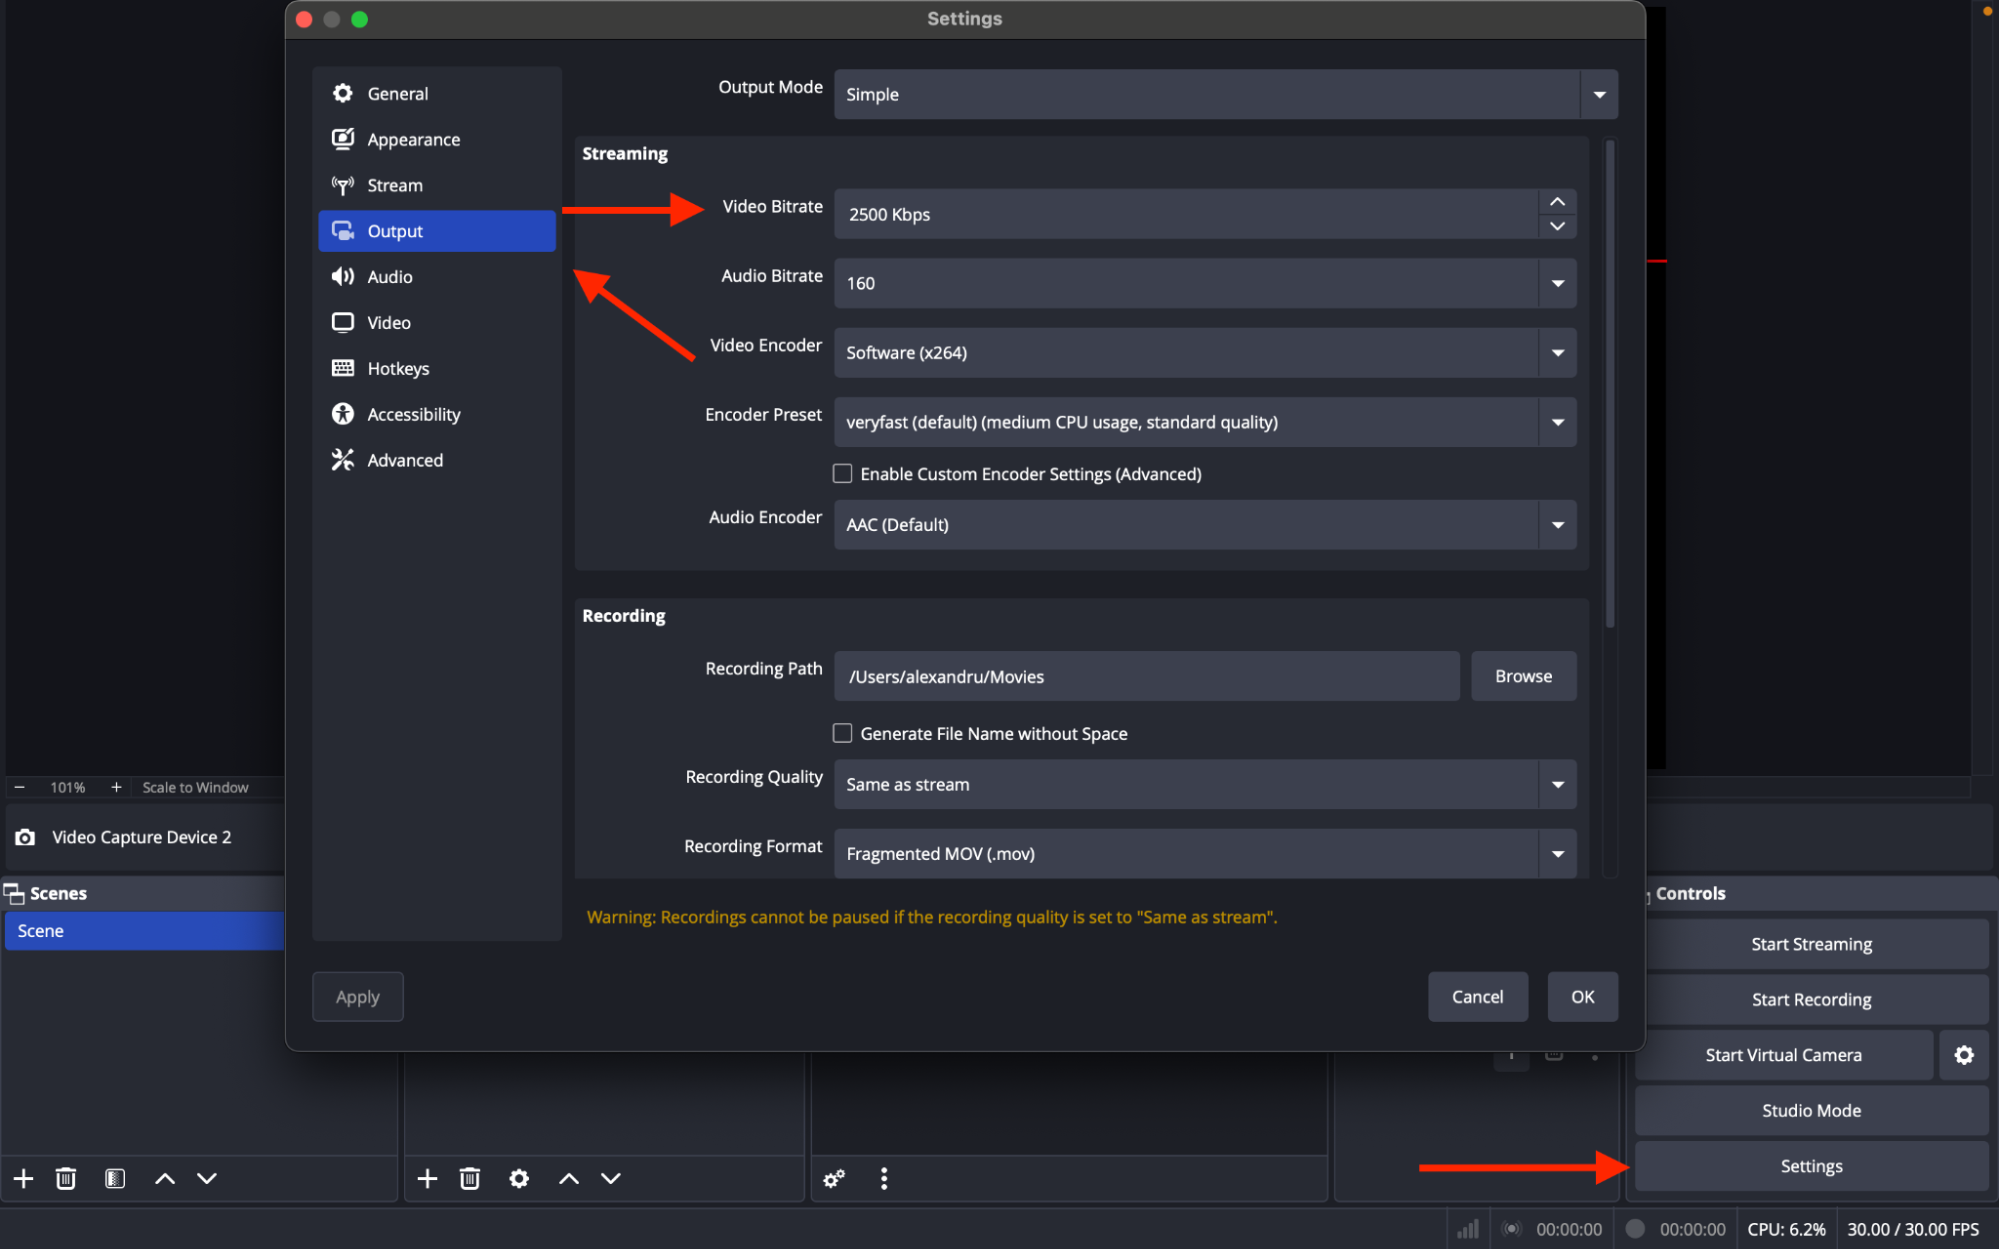Add a new scene with plus icon
Image resolution: width=1999 pixels, height=1250 pixels.
22,1178
